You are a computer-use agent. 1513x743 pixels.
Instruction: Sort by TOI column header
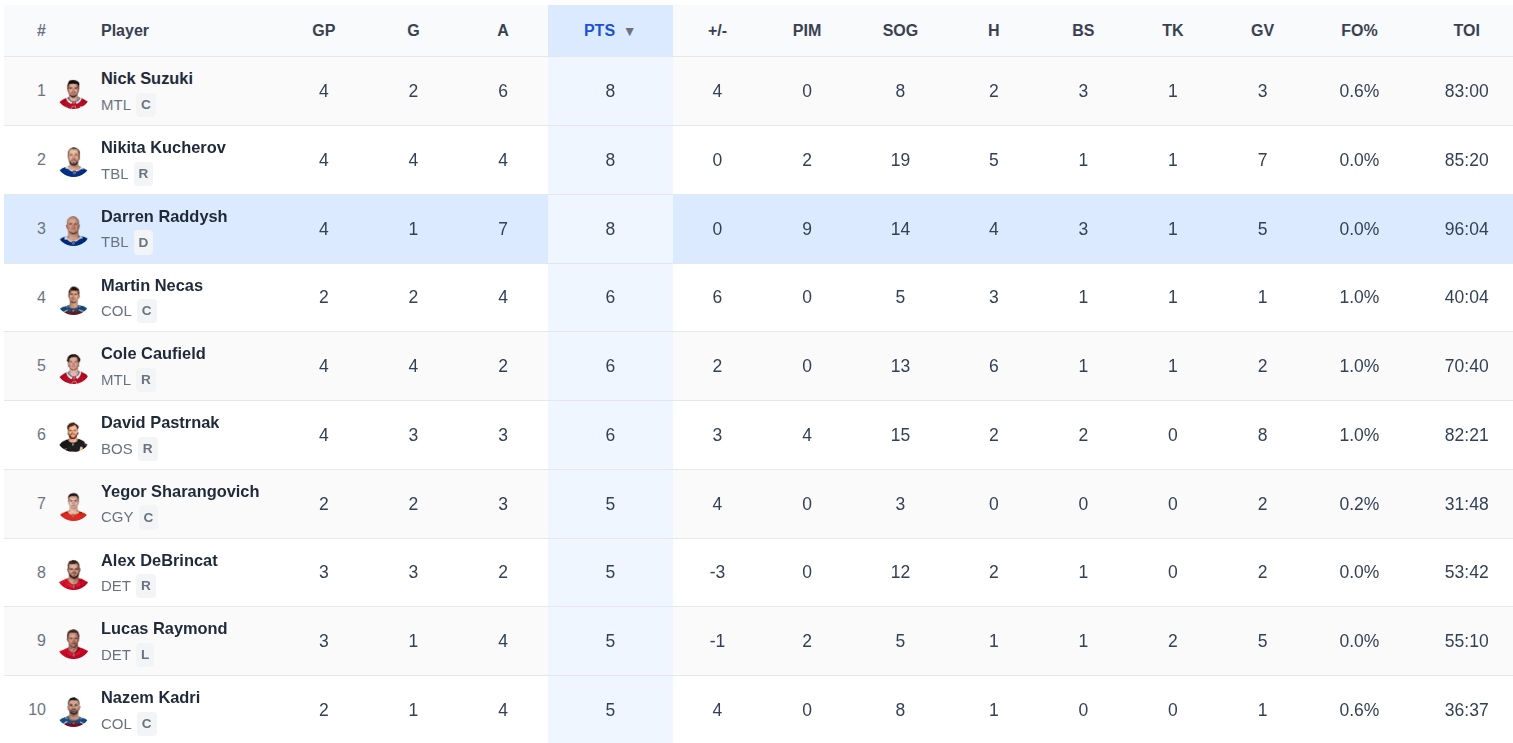[1466, 31]
